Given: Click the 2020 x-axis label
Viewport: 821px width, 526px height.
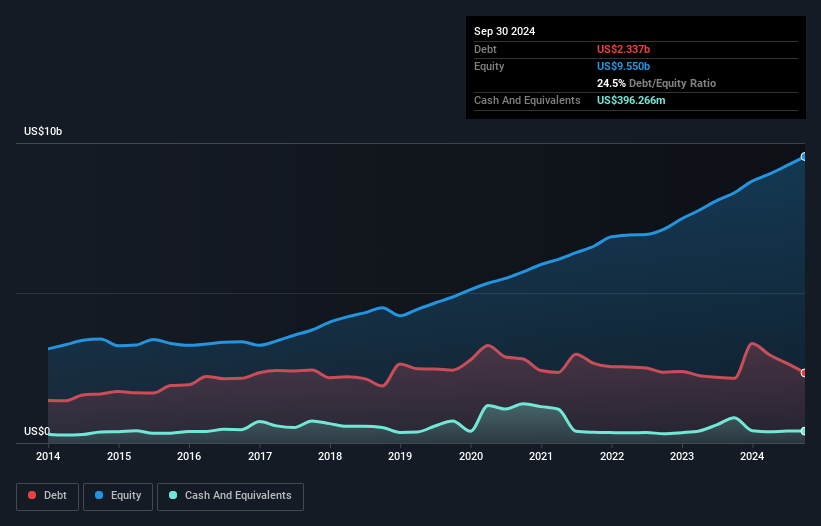Looking at the screenshot, I should point(471,456).
